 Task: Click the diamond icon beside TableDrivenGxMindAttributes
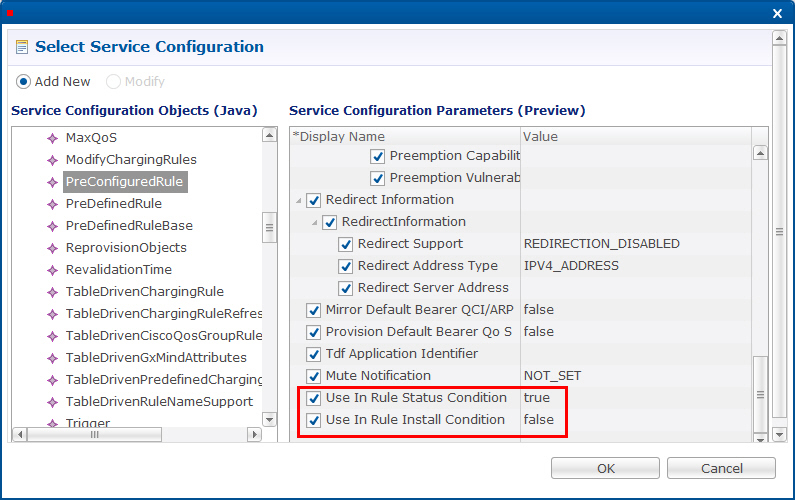click(x=52, y=358)
